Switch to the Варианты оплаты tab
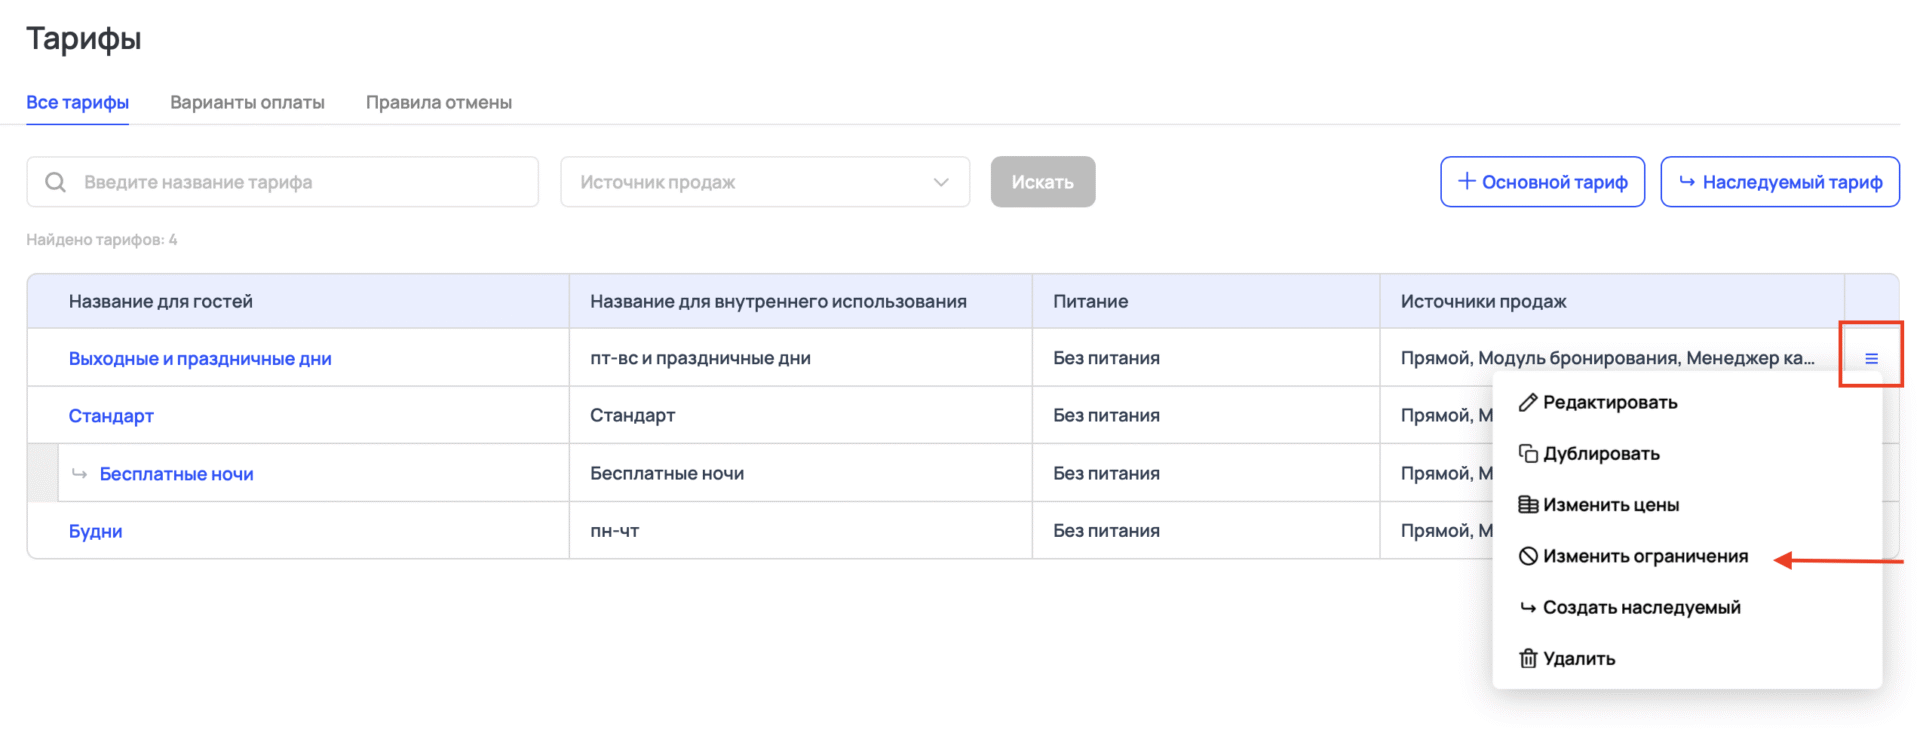The height and width of the screenshot is (745, 1920). point(247,102)
